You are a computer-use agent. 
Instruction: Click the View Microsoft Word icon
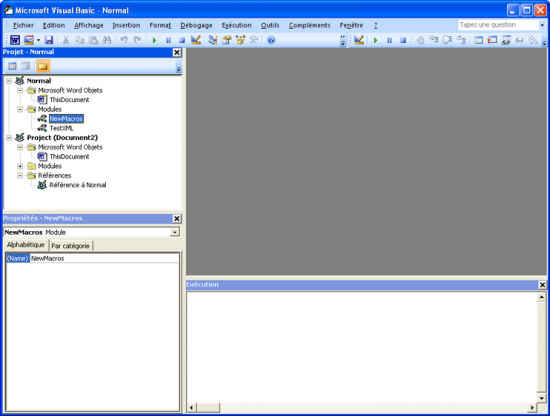(15, 40)
